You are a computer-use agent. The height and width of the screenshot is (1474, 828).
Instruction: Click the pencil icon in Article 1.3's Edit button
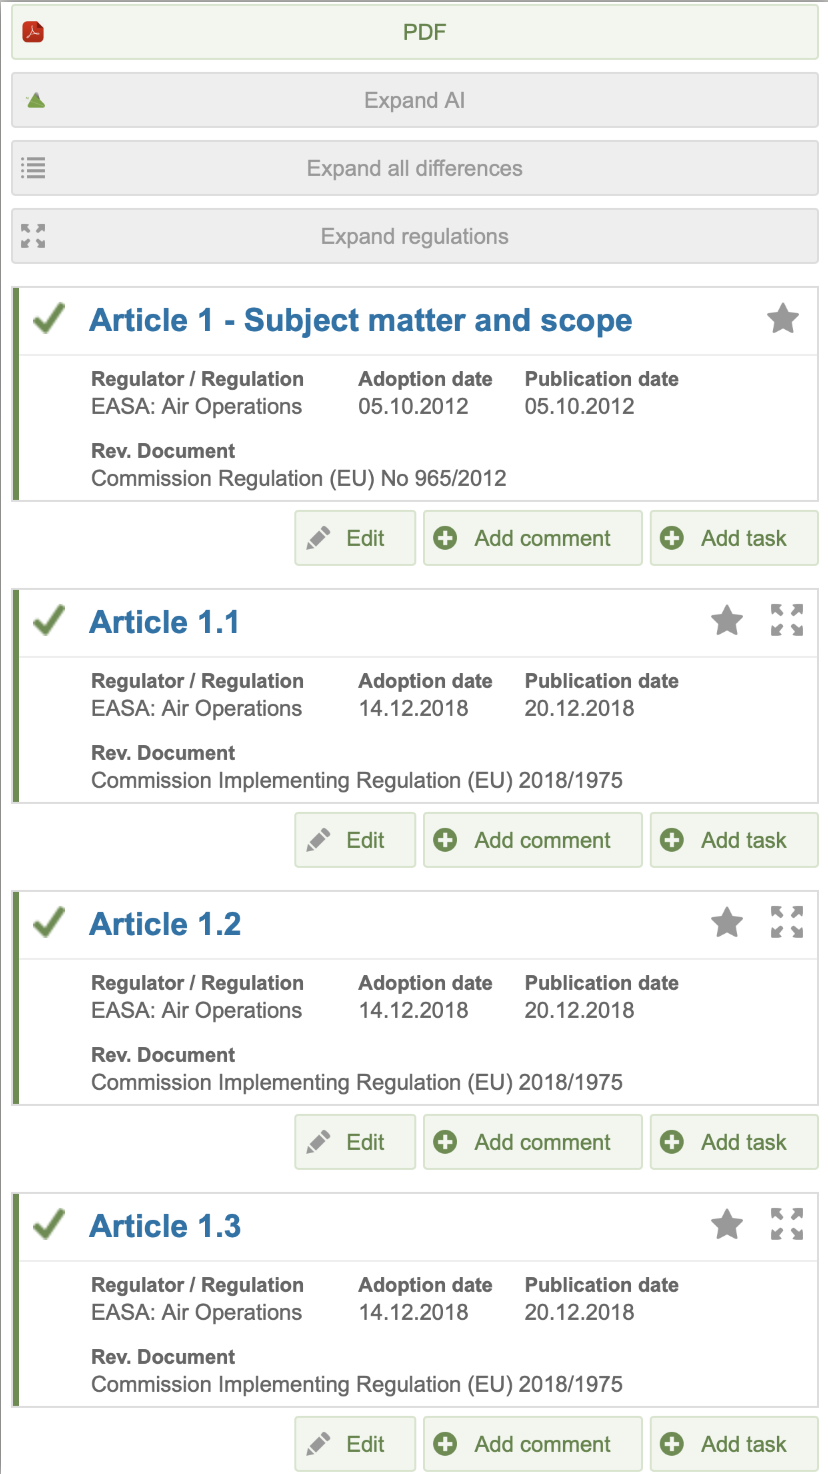[x=317, y=1443]
